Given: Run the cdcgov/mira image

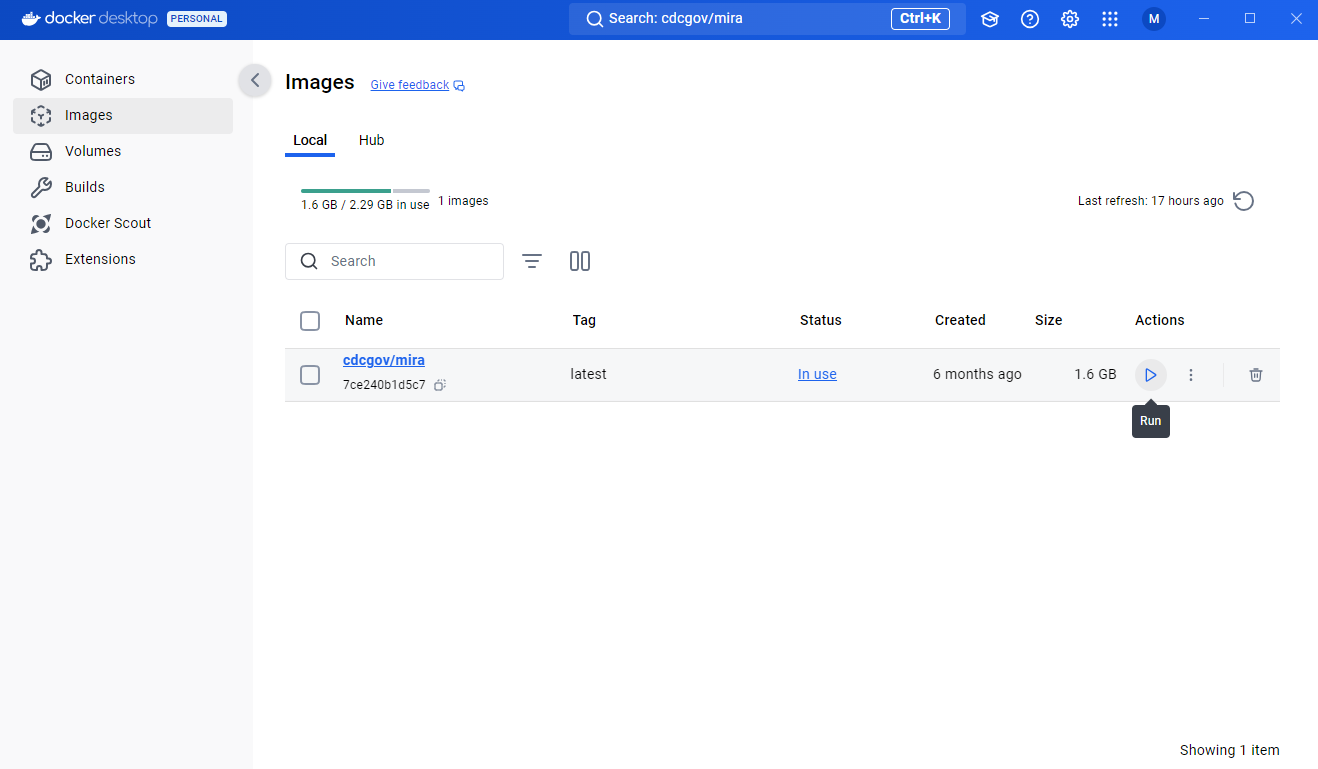Looking at the screenshot, I should click(x=1151, y=375).
